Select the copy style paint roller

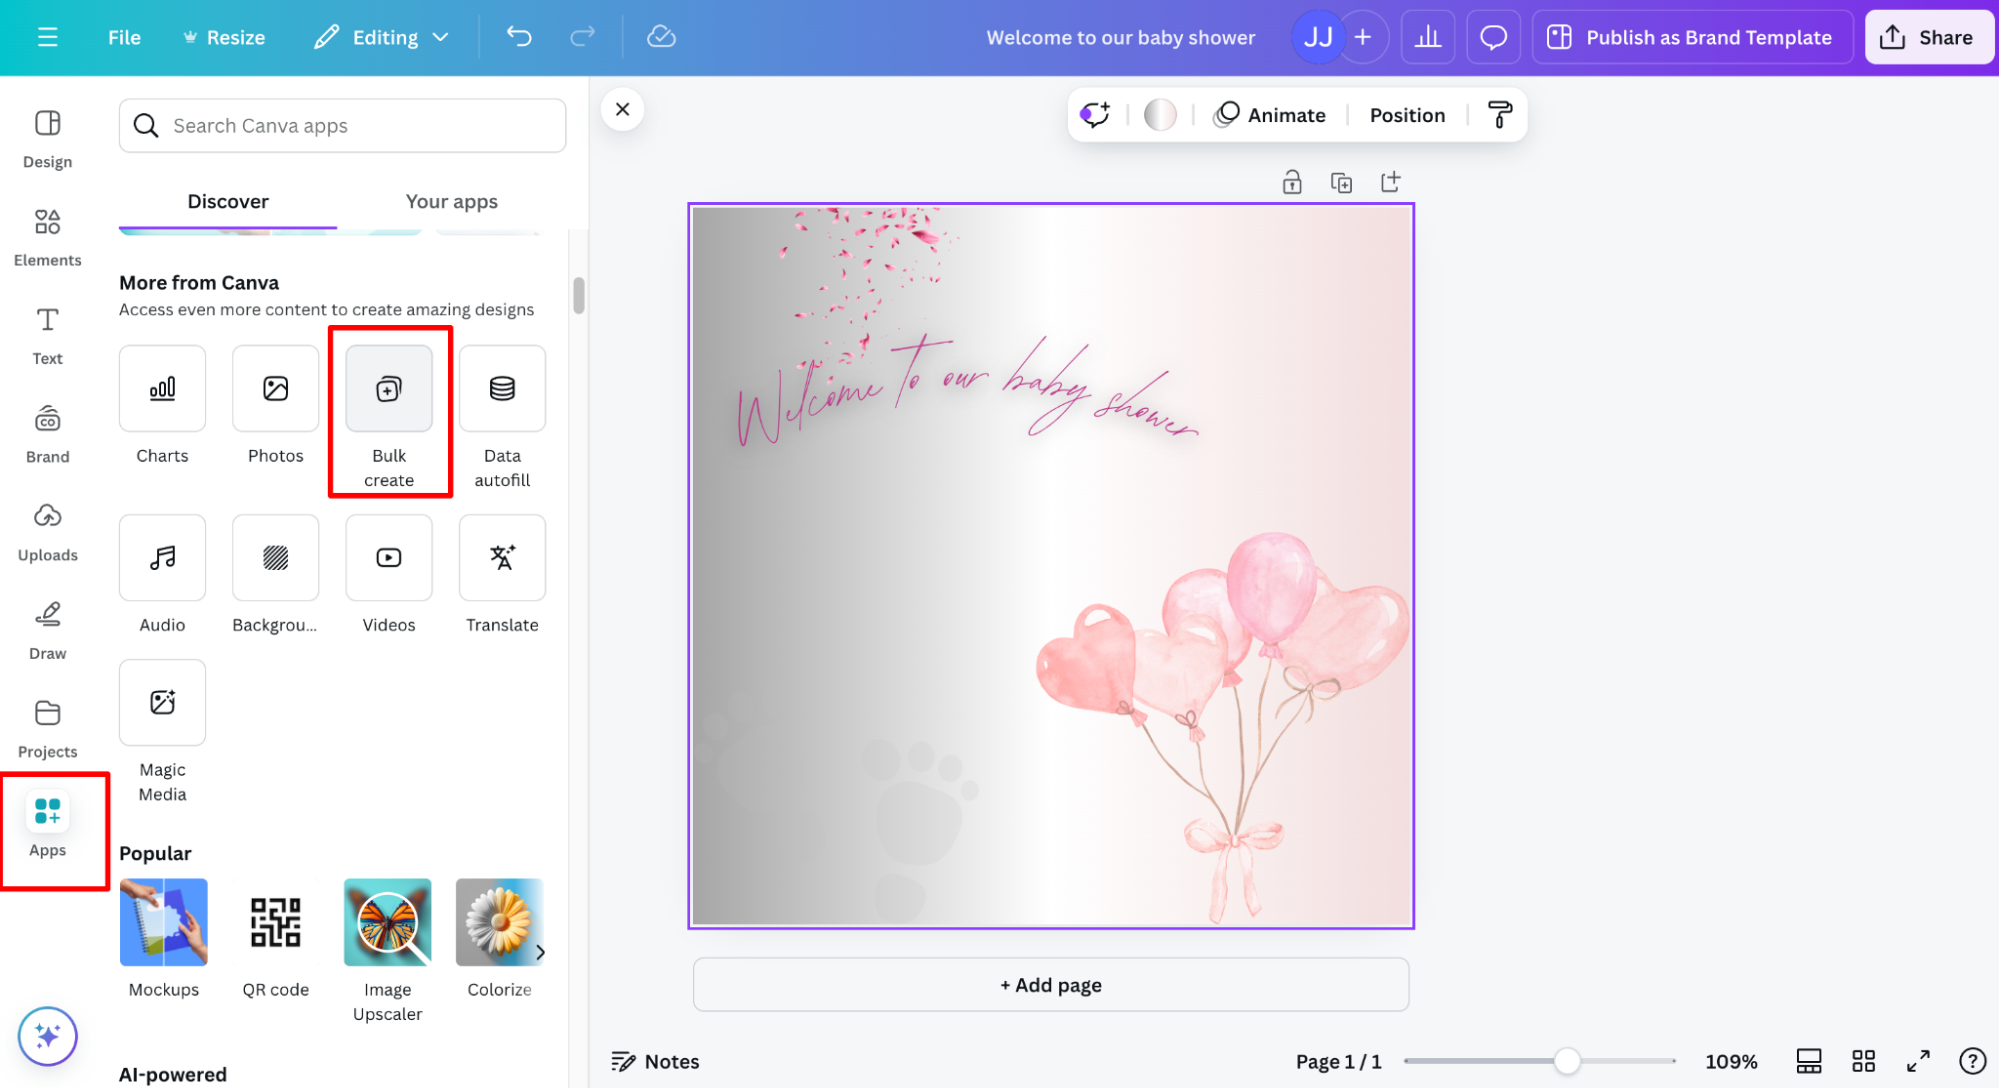point(1499,114)
